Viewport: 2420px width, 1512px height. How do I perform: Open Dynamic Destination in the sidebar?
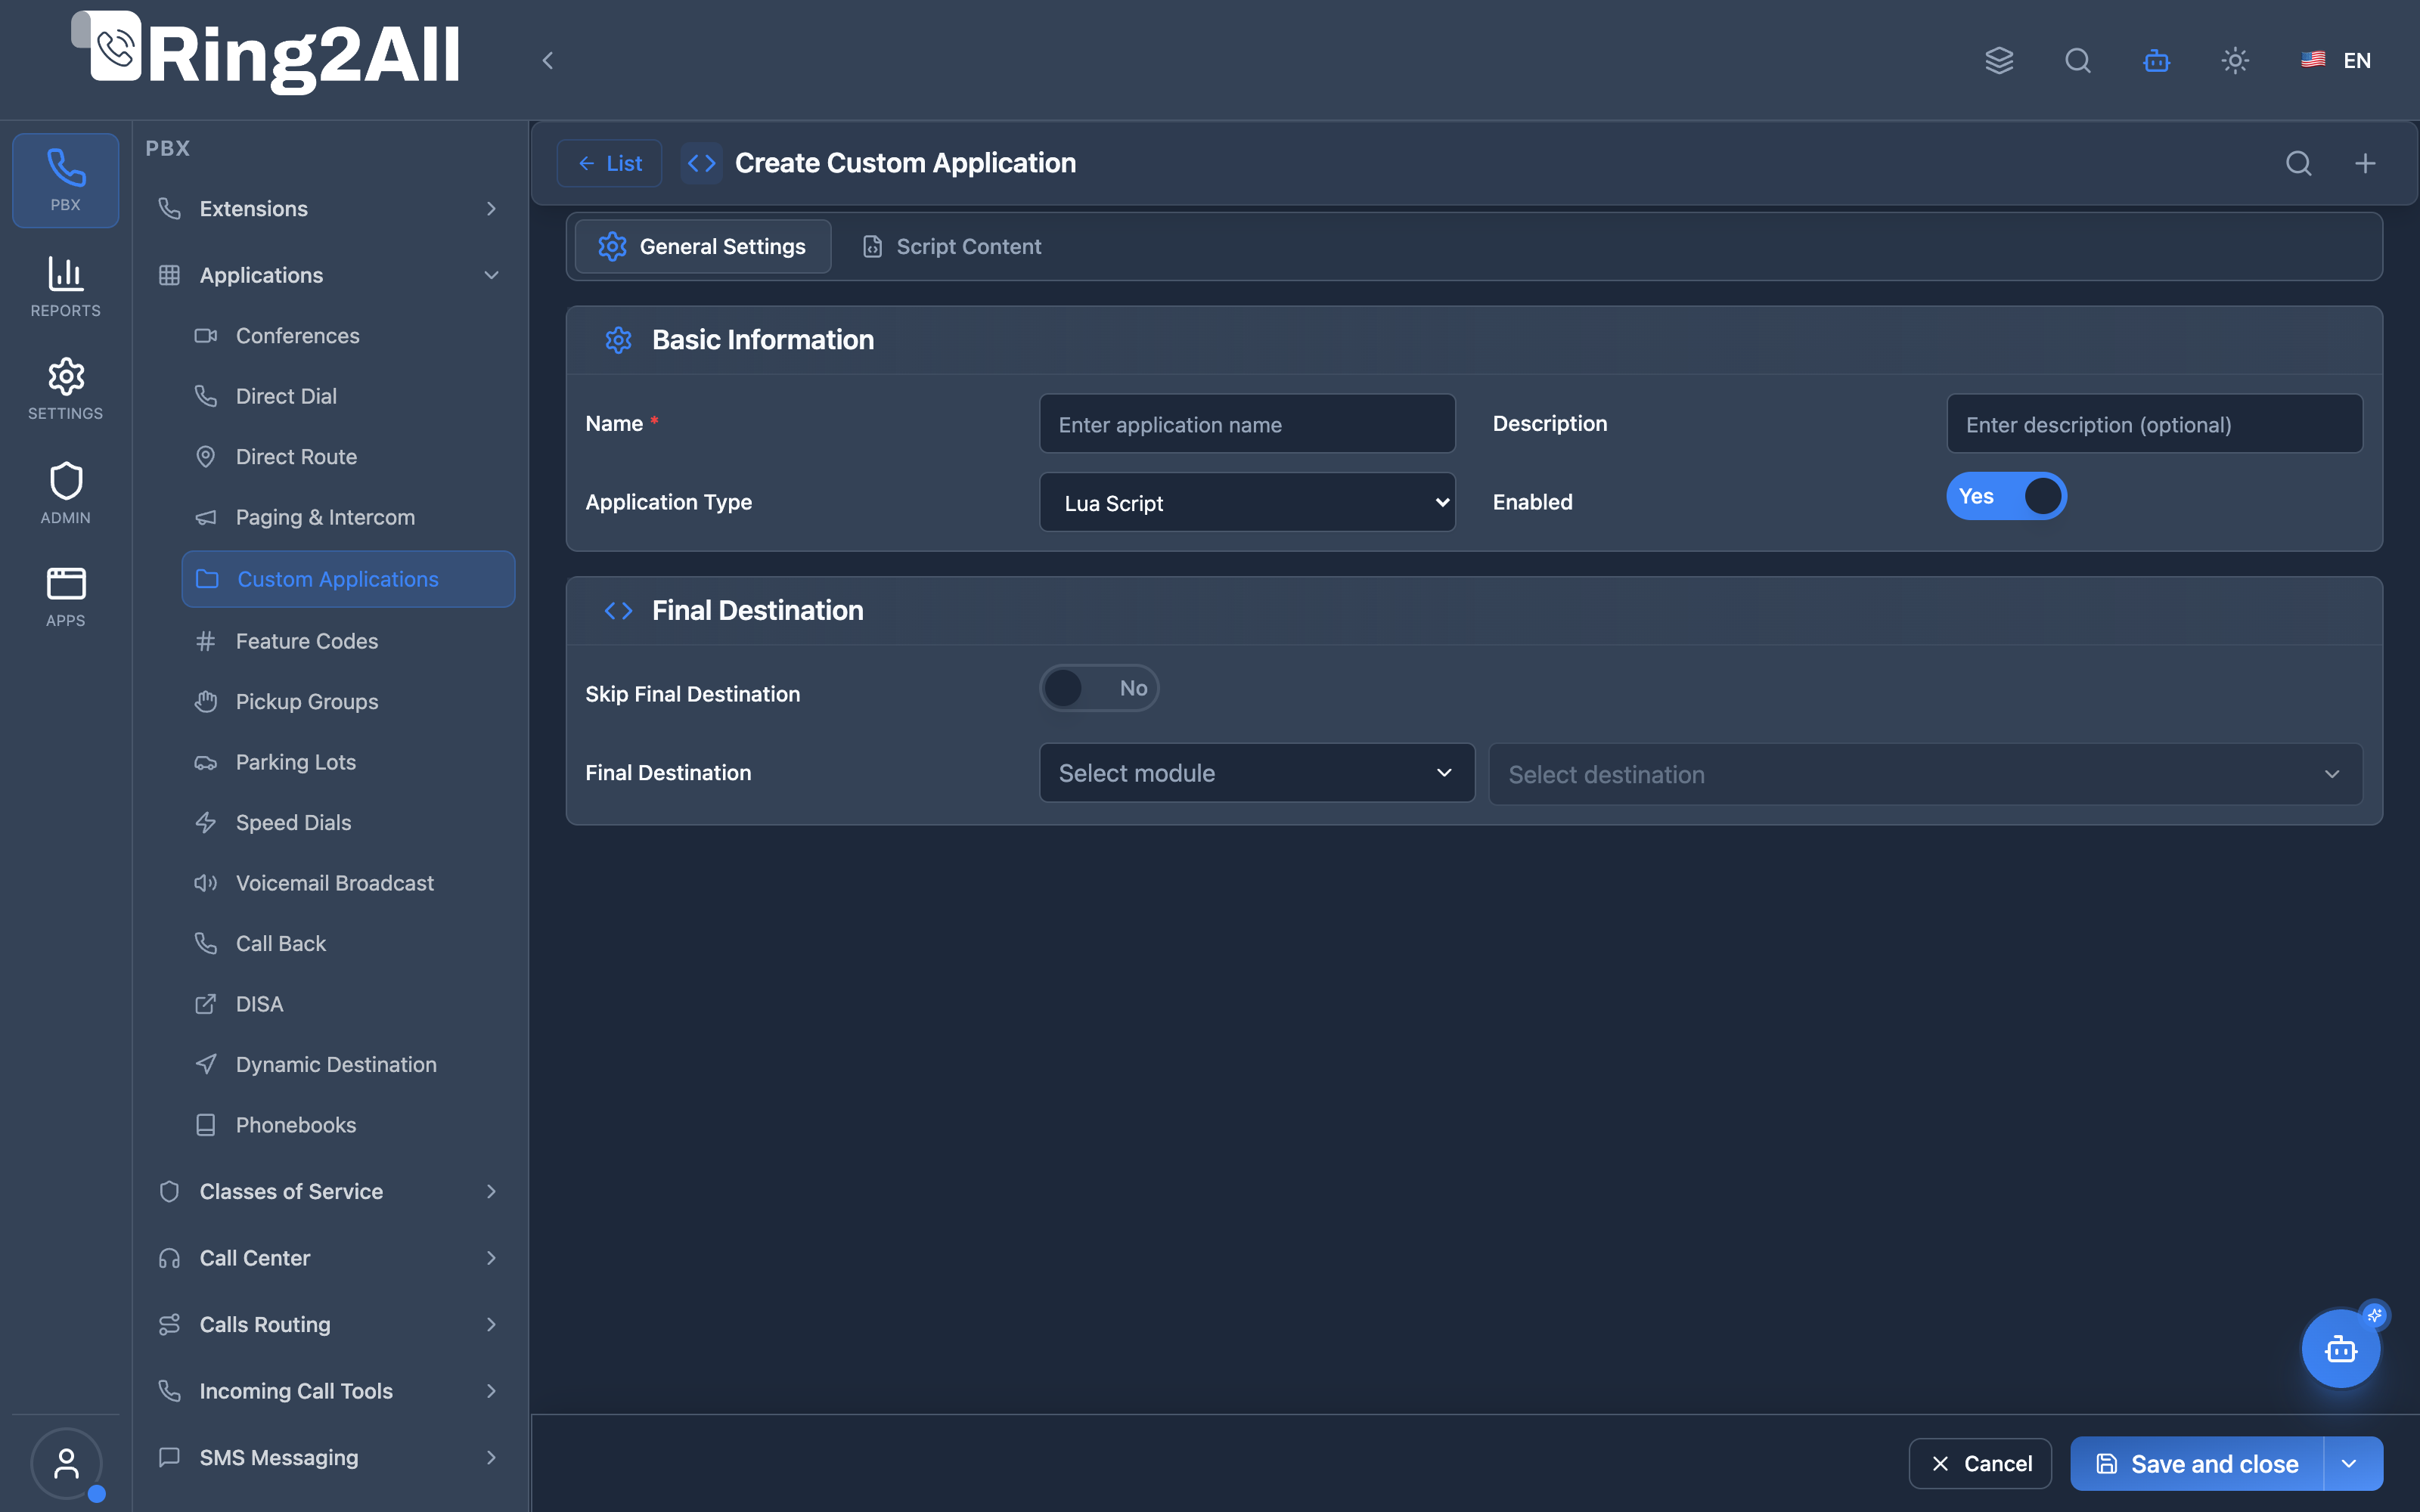click(x=347, y=1064)
